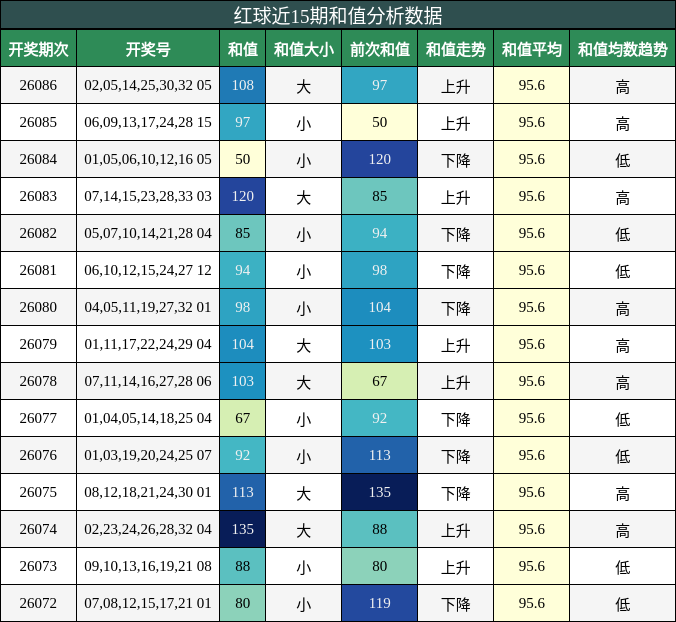This screenshot has width=676, height=622.
Task: Click 95.6 average cell in row 26079
Action: [x=532, y=344]
